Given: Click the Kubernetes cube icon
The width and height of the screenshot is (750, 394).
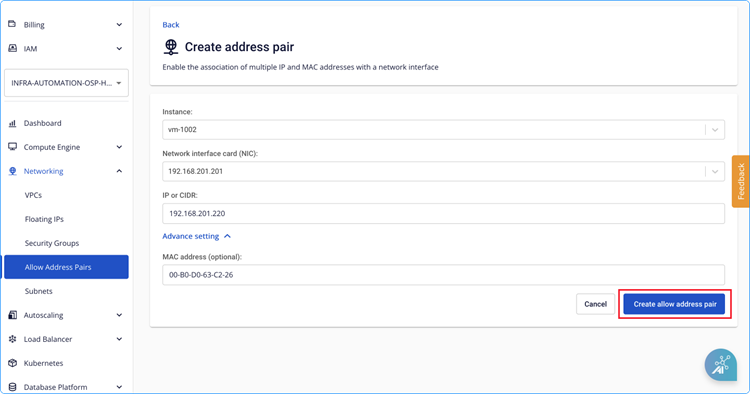Looking at the screenshot, I should click(x=12, y=363).
